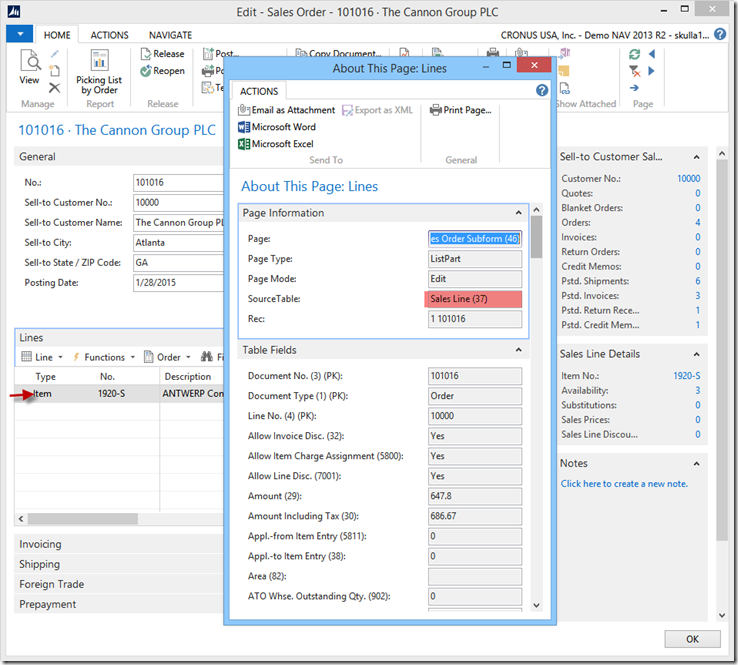Image resolution: width=738 pixels, height=665 pixels.
Task: Click the Posting Date field 1/28/2015
Action: [178, 283]
